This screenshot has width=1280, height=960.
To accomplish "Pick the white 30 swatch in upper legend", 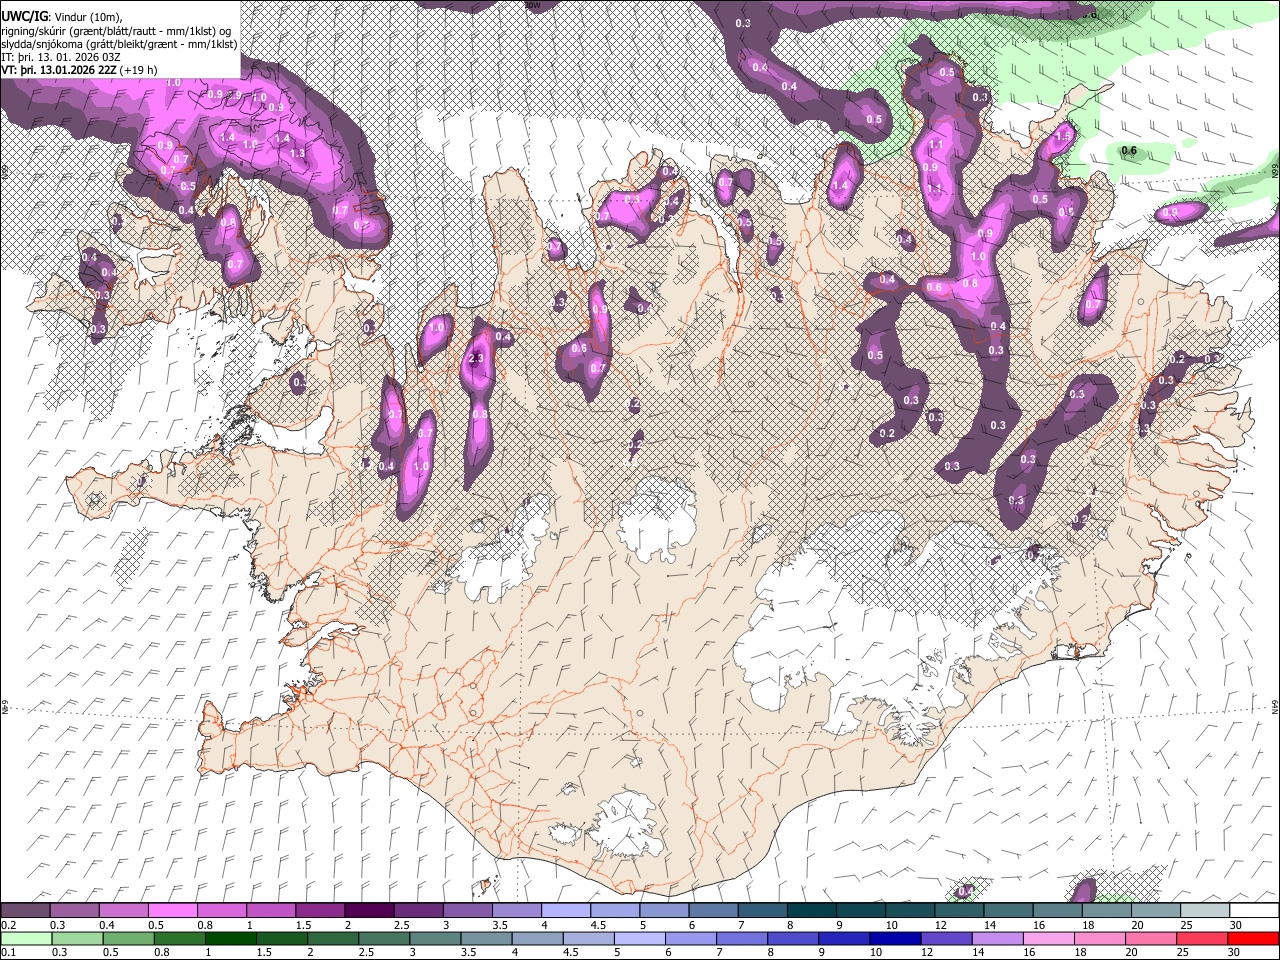I will coord(1255,911).
